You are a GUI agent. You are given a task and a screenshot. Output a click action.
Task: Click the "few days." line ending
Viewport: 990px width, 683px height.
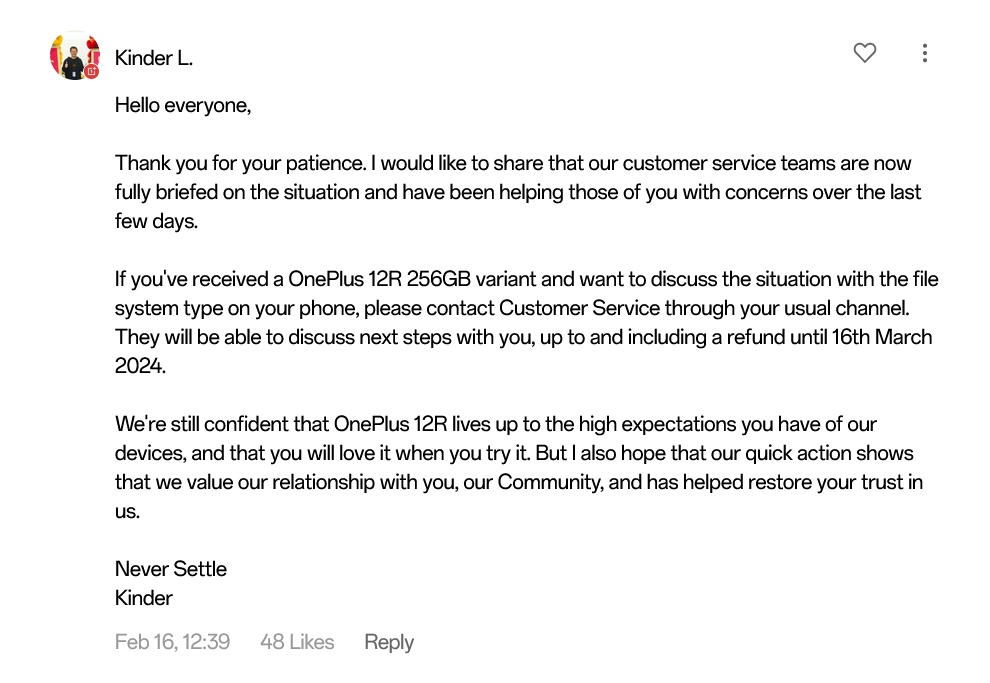click(x=157, y=222)
